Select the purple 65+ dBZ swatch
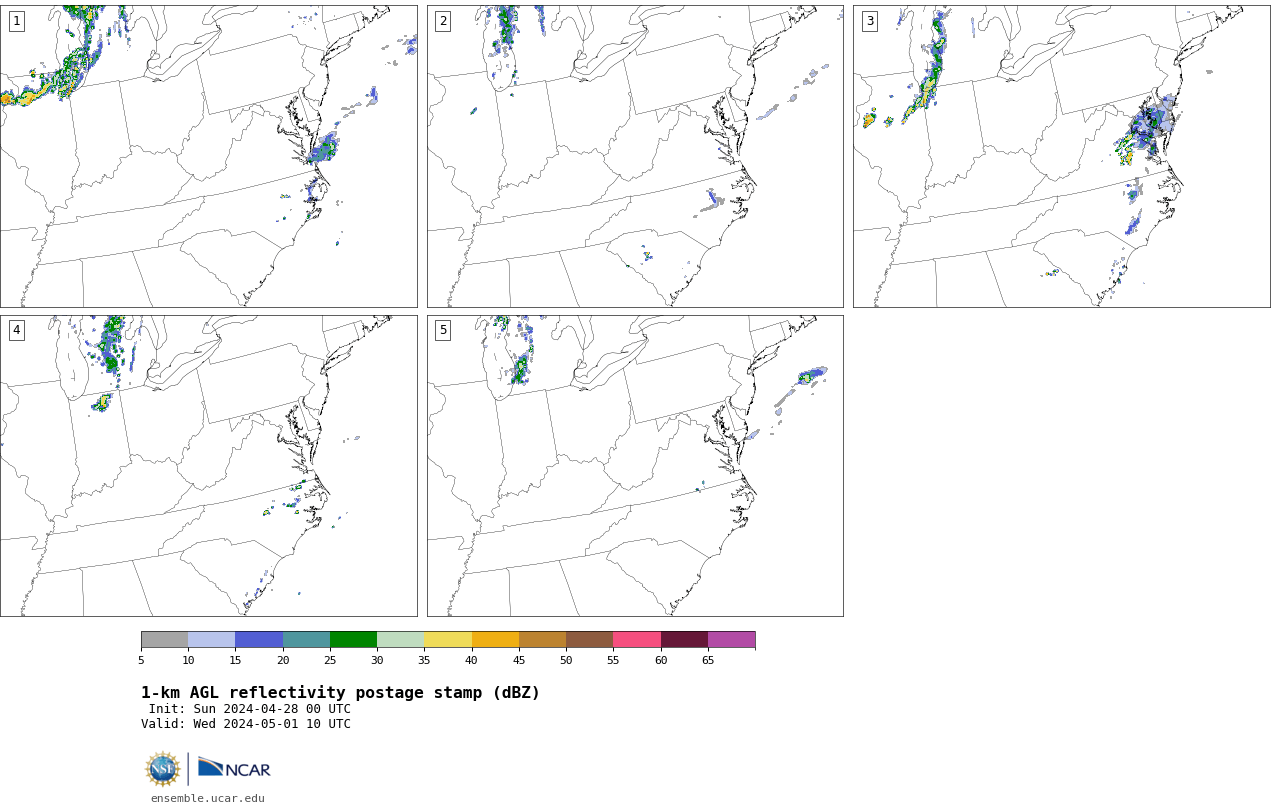The width and height of the screenshot is (1280, 809). (731, 640)
